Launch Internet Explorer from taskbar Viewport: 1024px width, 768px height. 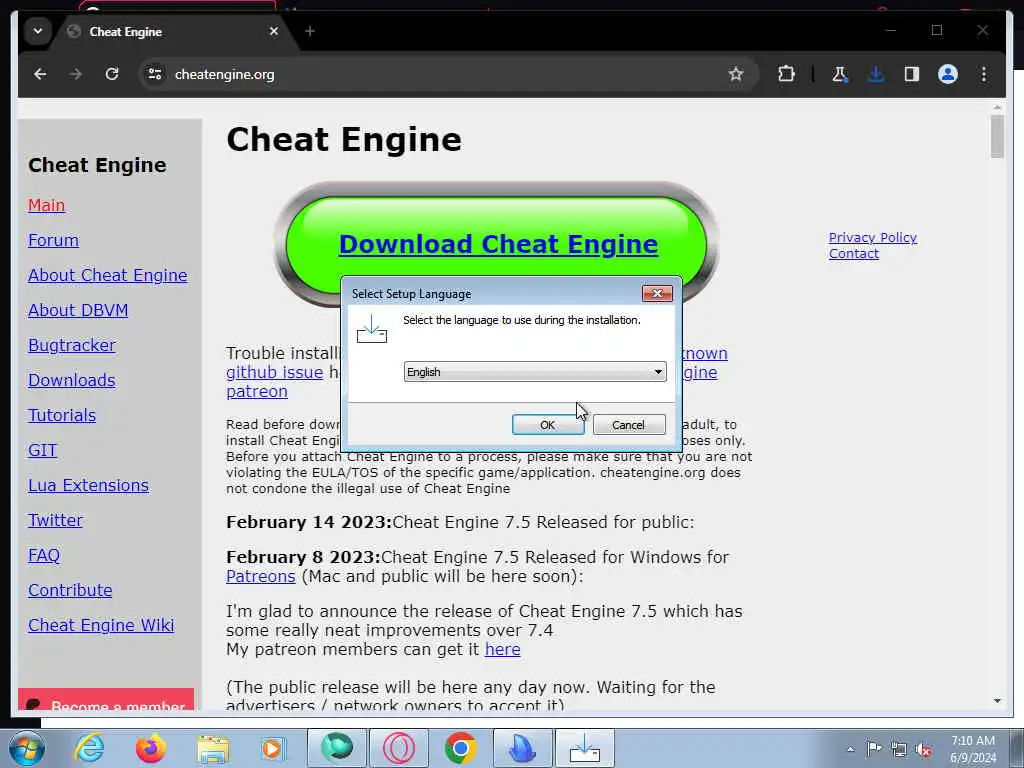(89, 748)
